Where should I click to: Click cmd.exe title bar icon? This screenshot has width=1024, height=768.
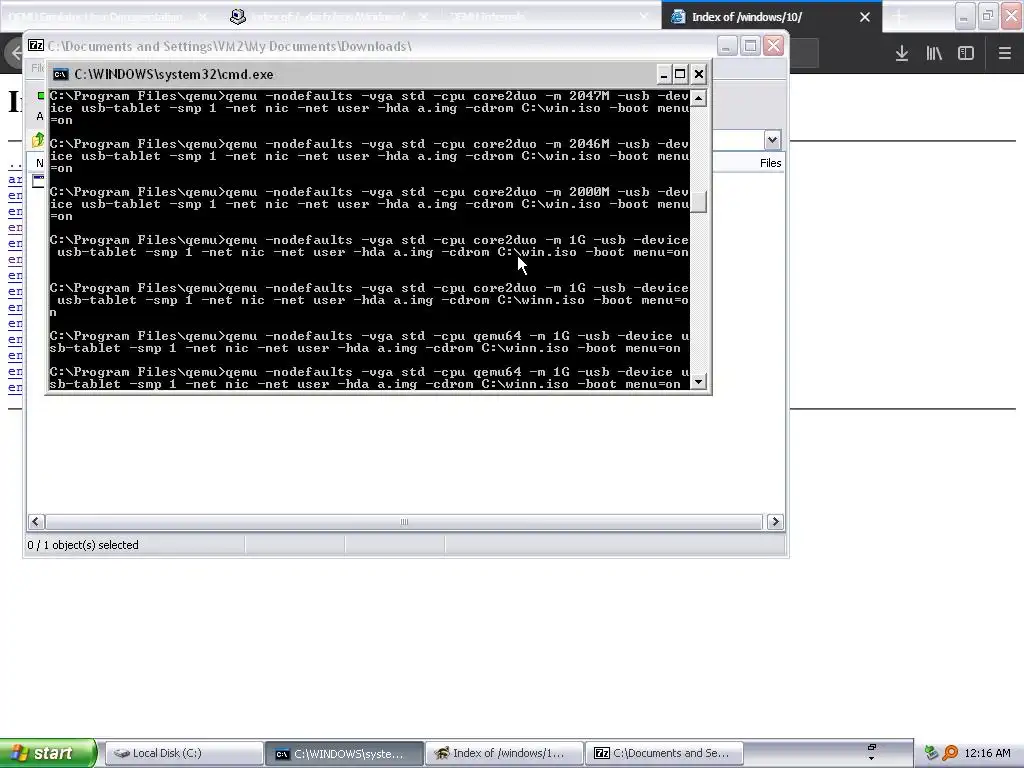click(x=61, y=74)
